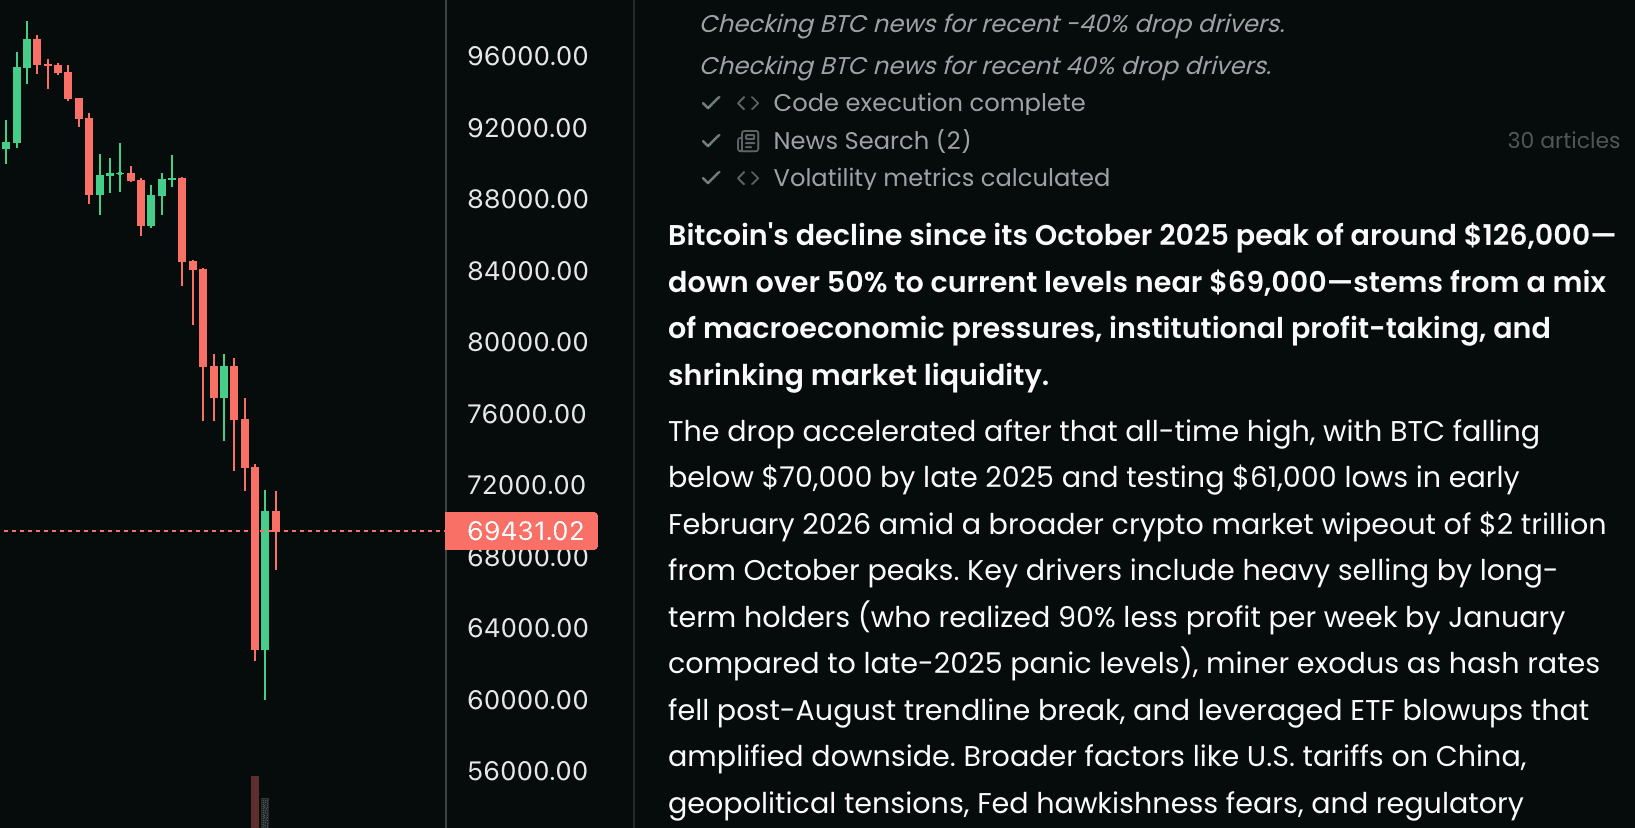Open the 30 articles link
This screenshot has height=828, width=1635.
(x=1563, y=141)
